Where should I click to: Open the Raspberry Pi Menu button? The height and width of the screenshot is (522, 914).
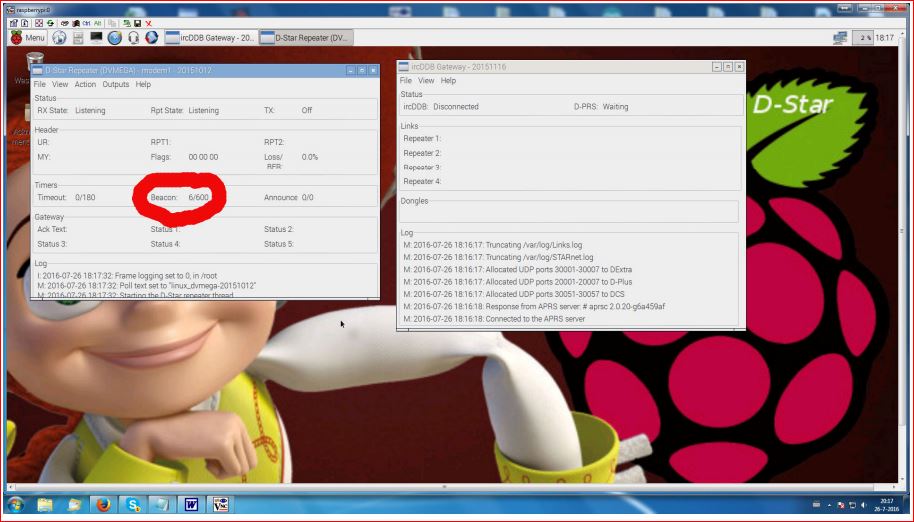click(27, 38)
